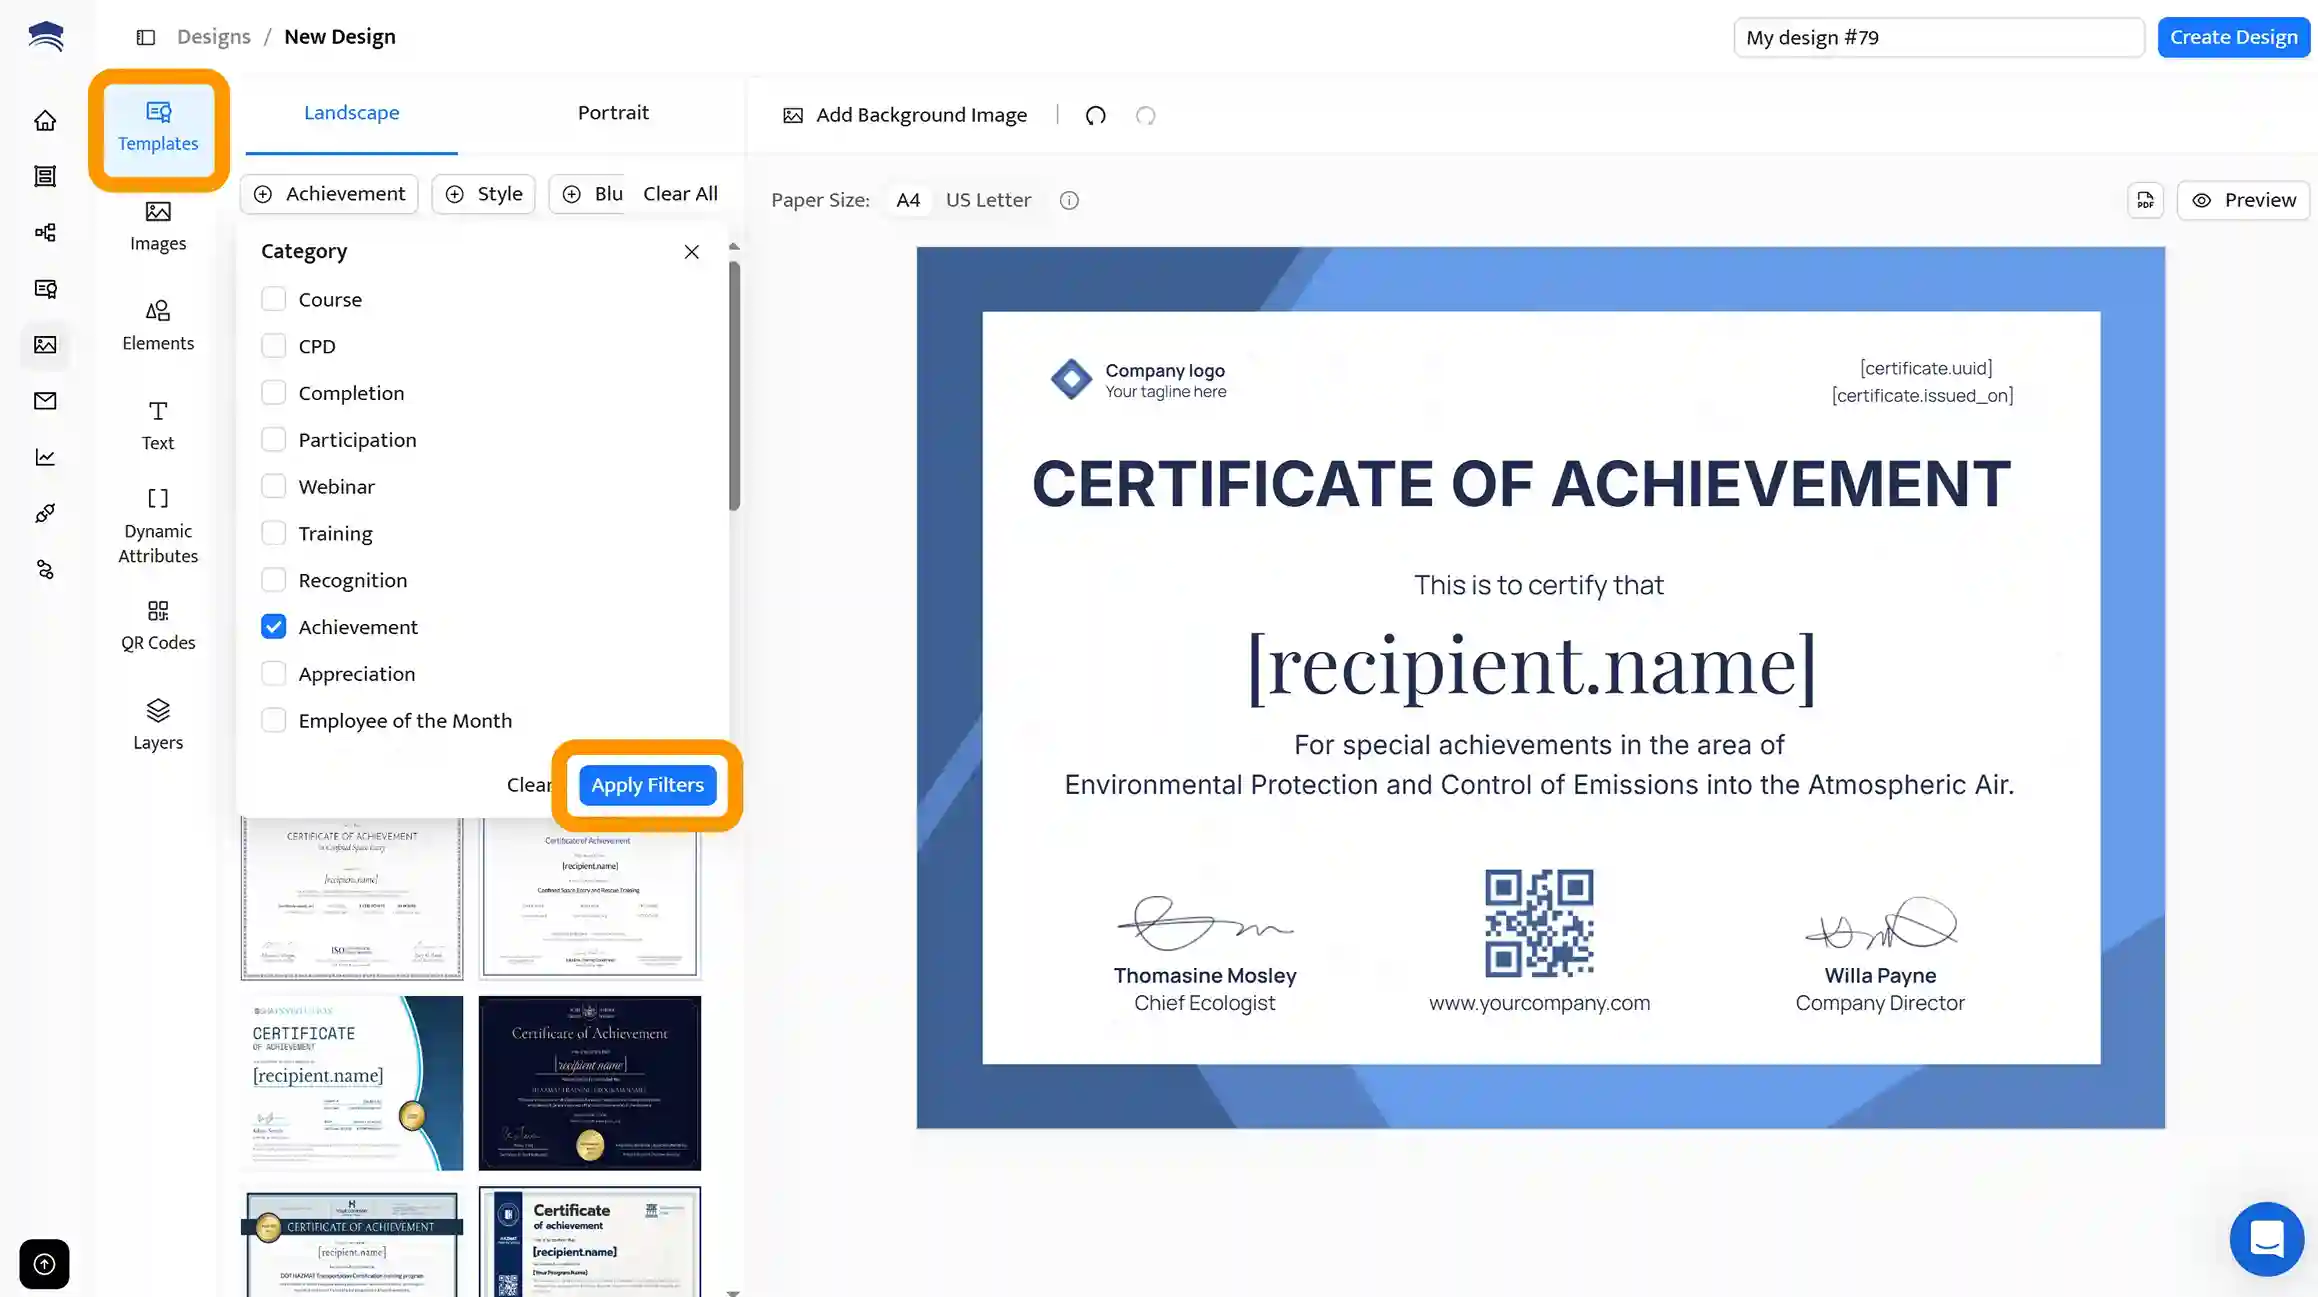2318x1297 pixels.
Task: Check the Completion category checkbox
Action: tap(273, 393)
